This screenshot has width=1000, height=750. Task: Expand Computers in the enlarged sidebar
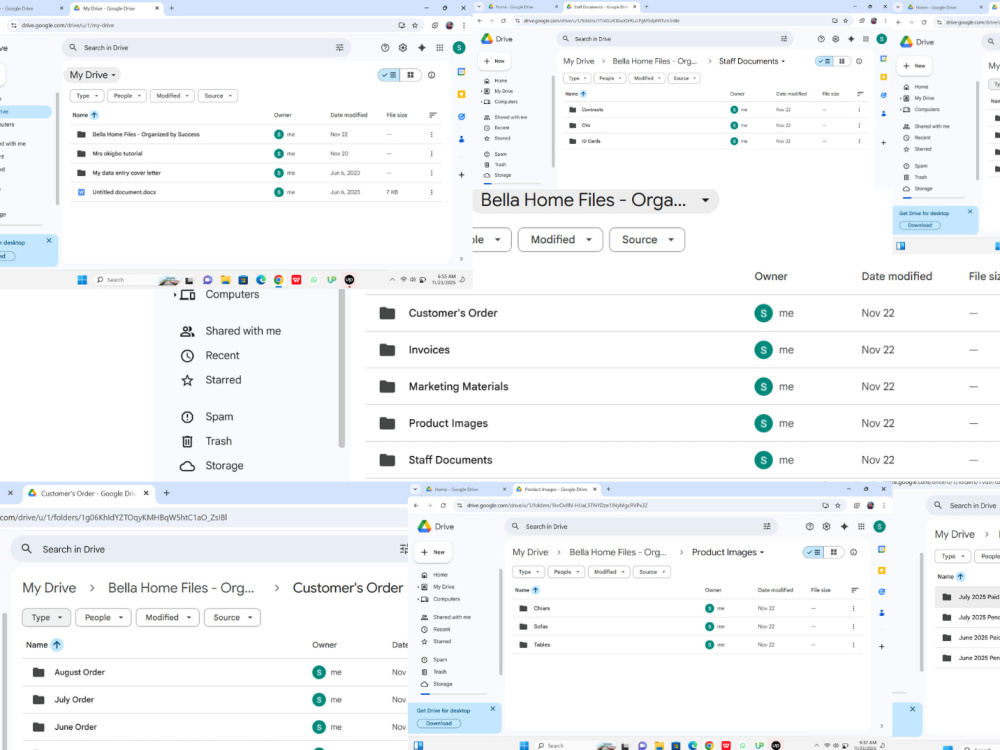[x=175, y=295]
